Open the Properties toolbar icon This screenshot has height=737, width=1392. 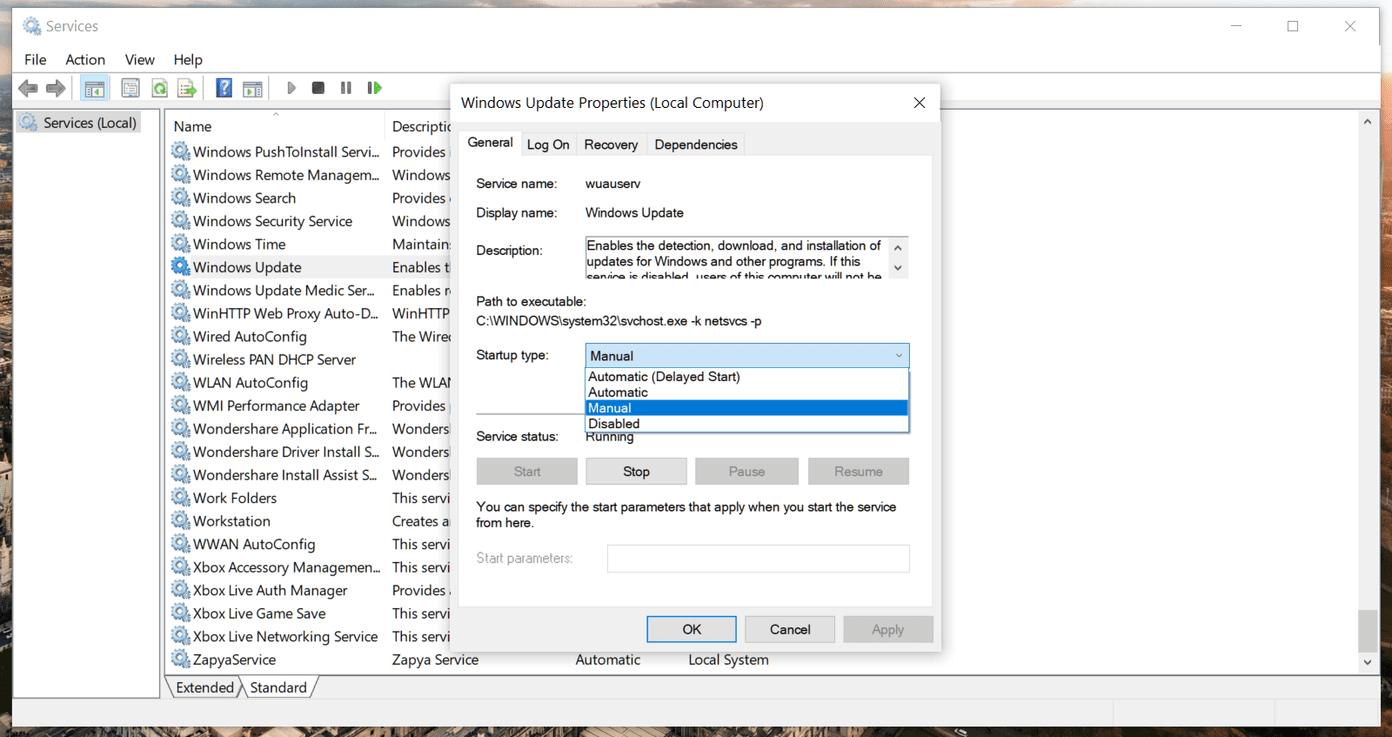(130, 88)
